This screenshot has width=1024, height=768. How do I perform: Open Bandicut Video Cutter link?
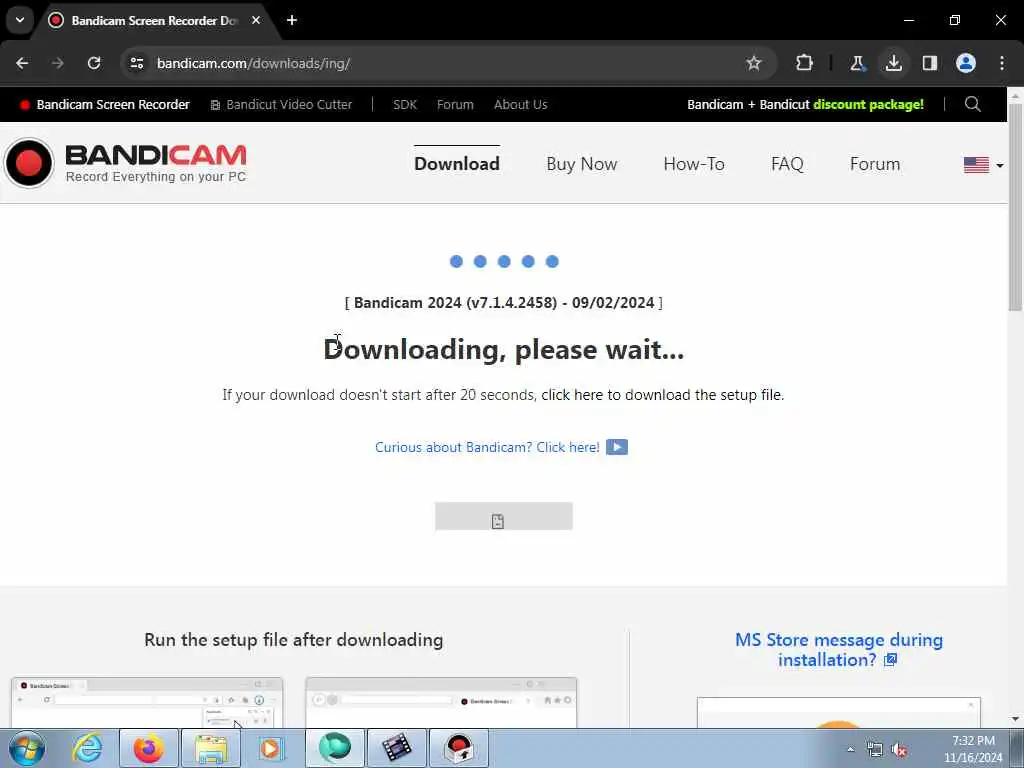coord(281,104)
